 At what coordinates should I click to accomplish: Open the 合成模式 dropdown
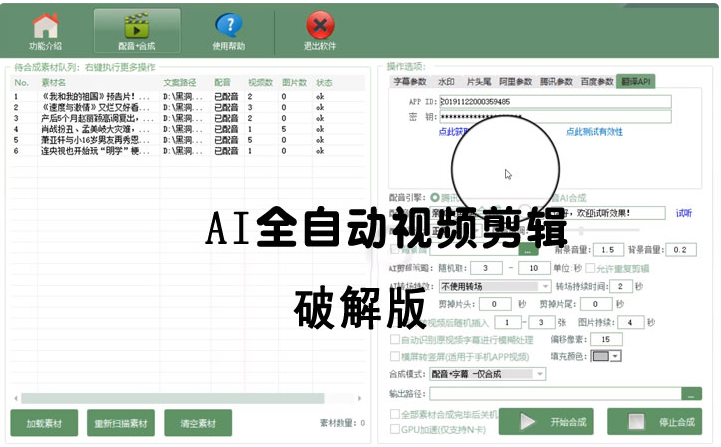(487, 374)
